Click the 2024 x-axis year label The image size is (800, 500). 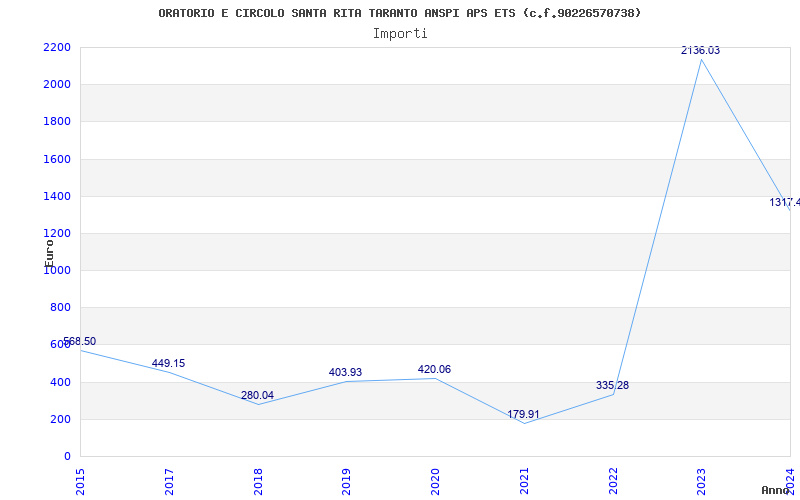(x=790, y=482)
